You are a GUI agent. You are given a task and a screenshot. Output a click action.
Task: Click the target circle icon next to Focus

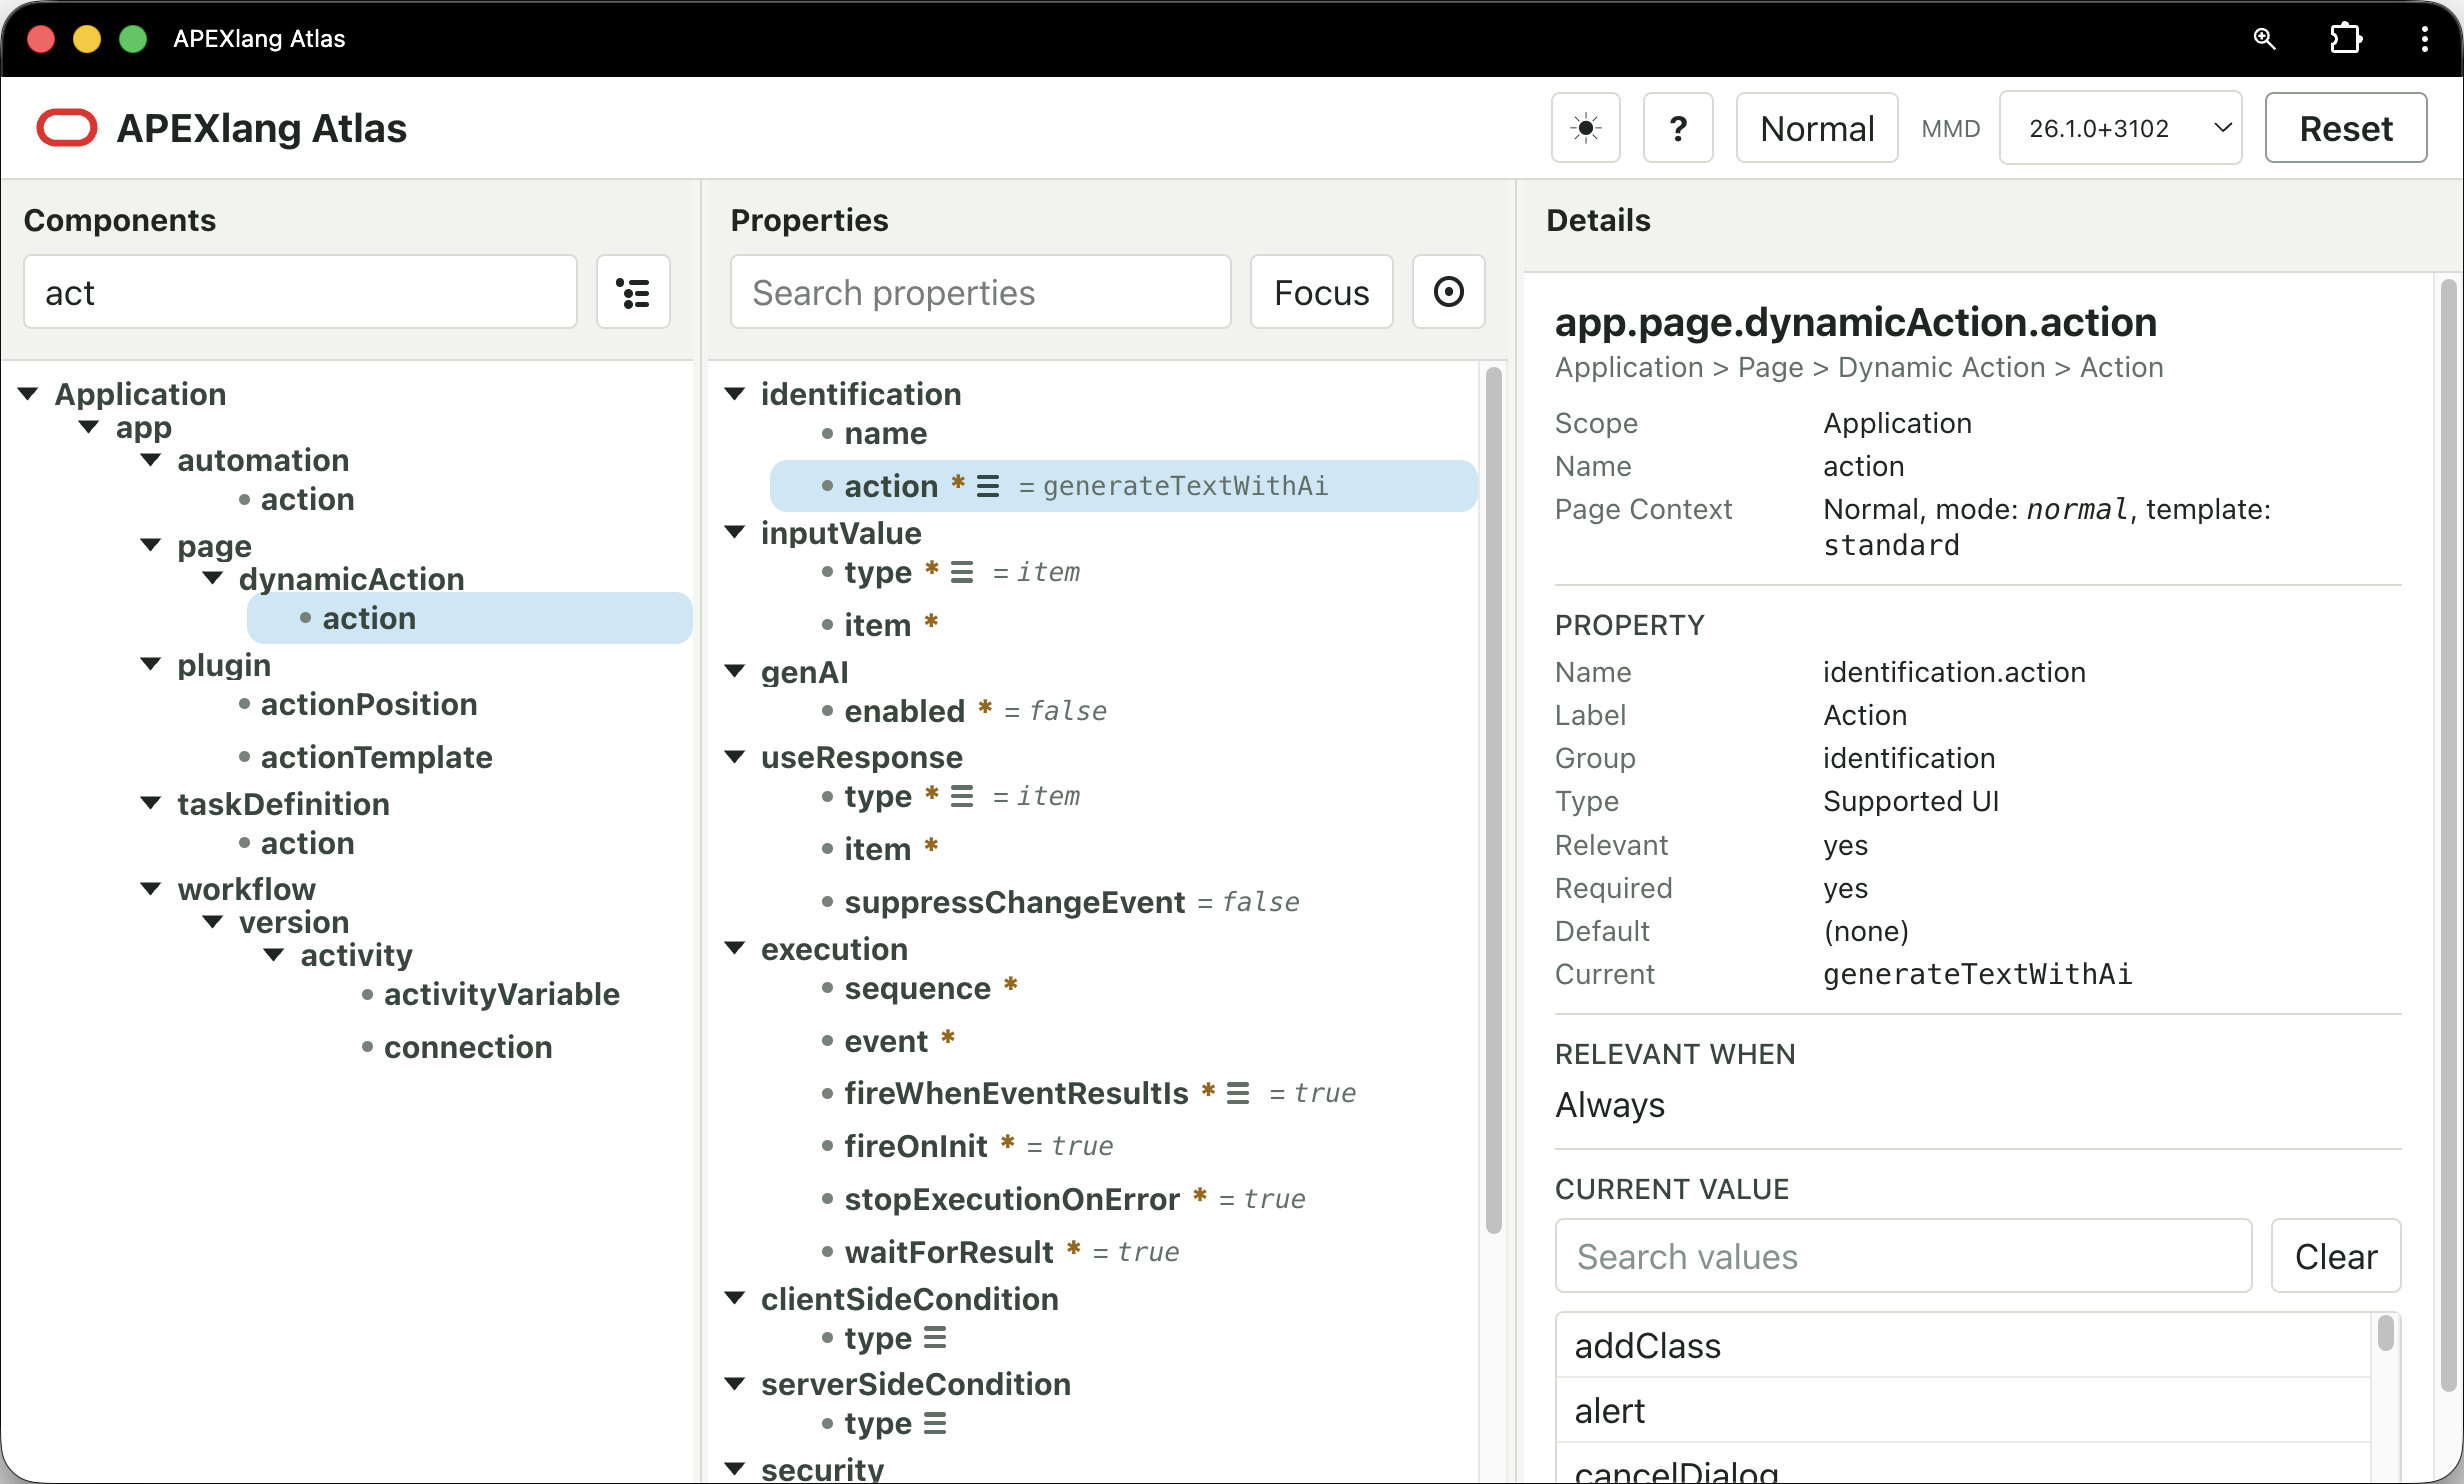(x=1448, y=292)
